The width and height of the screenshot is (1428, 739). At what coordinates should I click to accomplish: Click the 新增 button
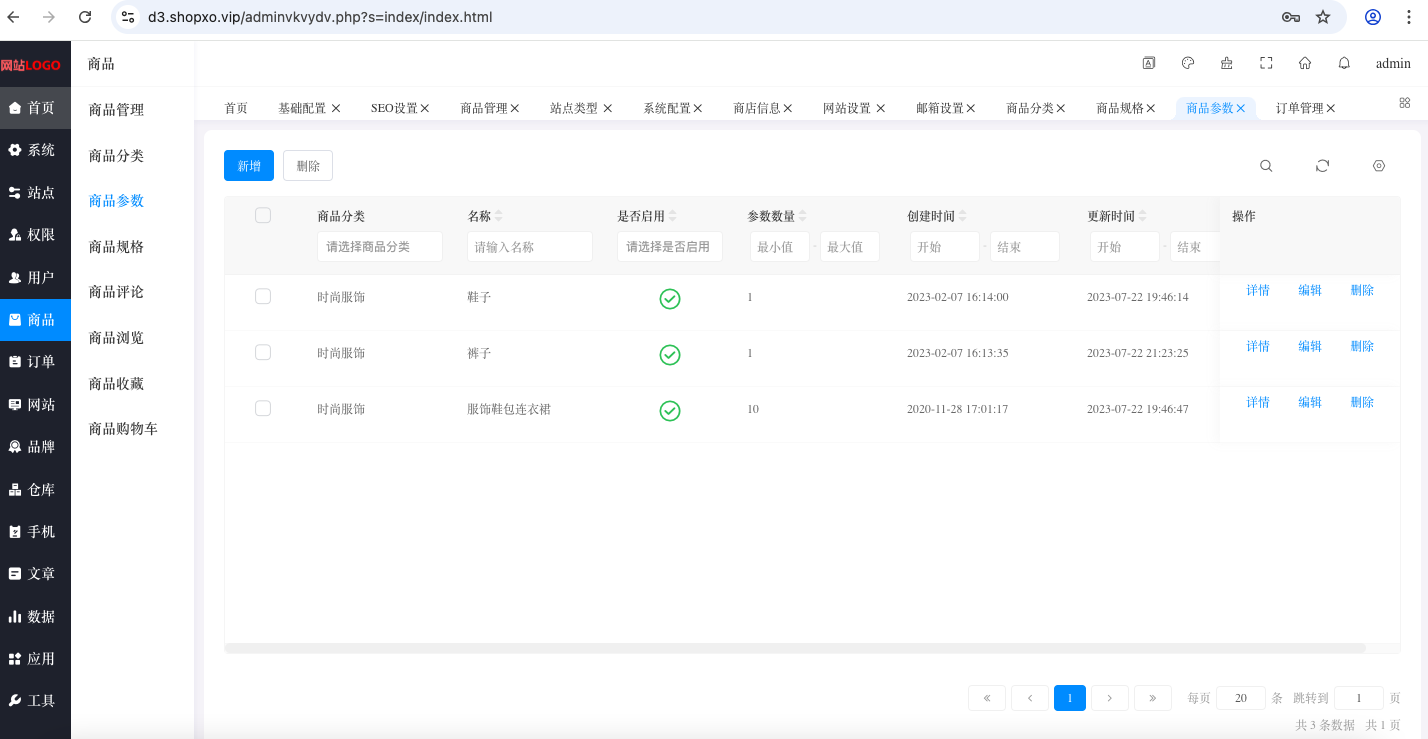point(249,166)
